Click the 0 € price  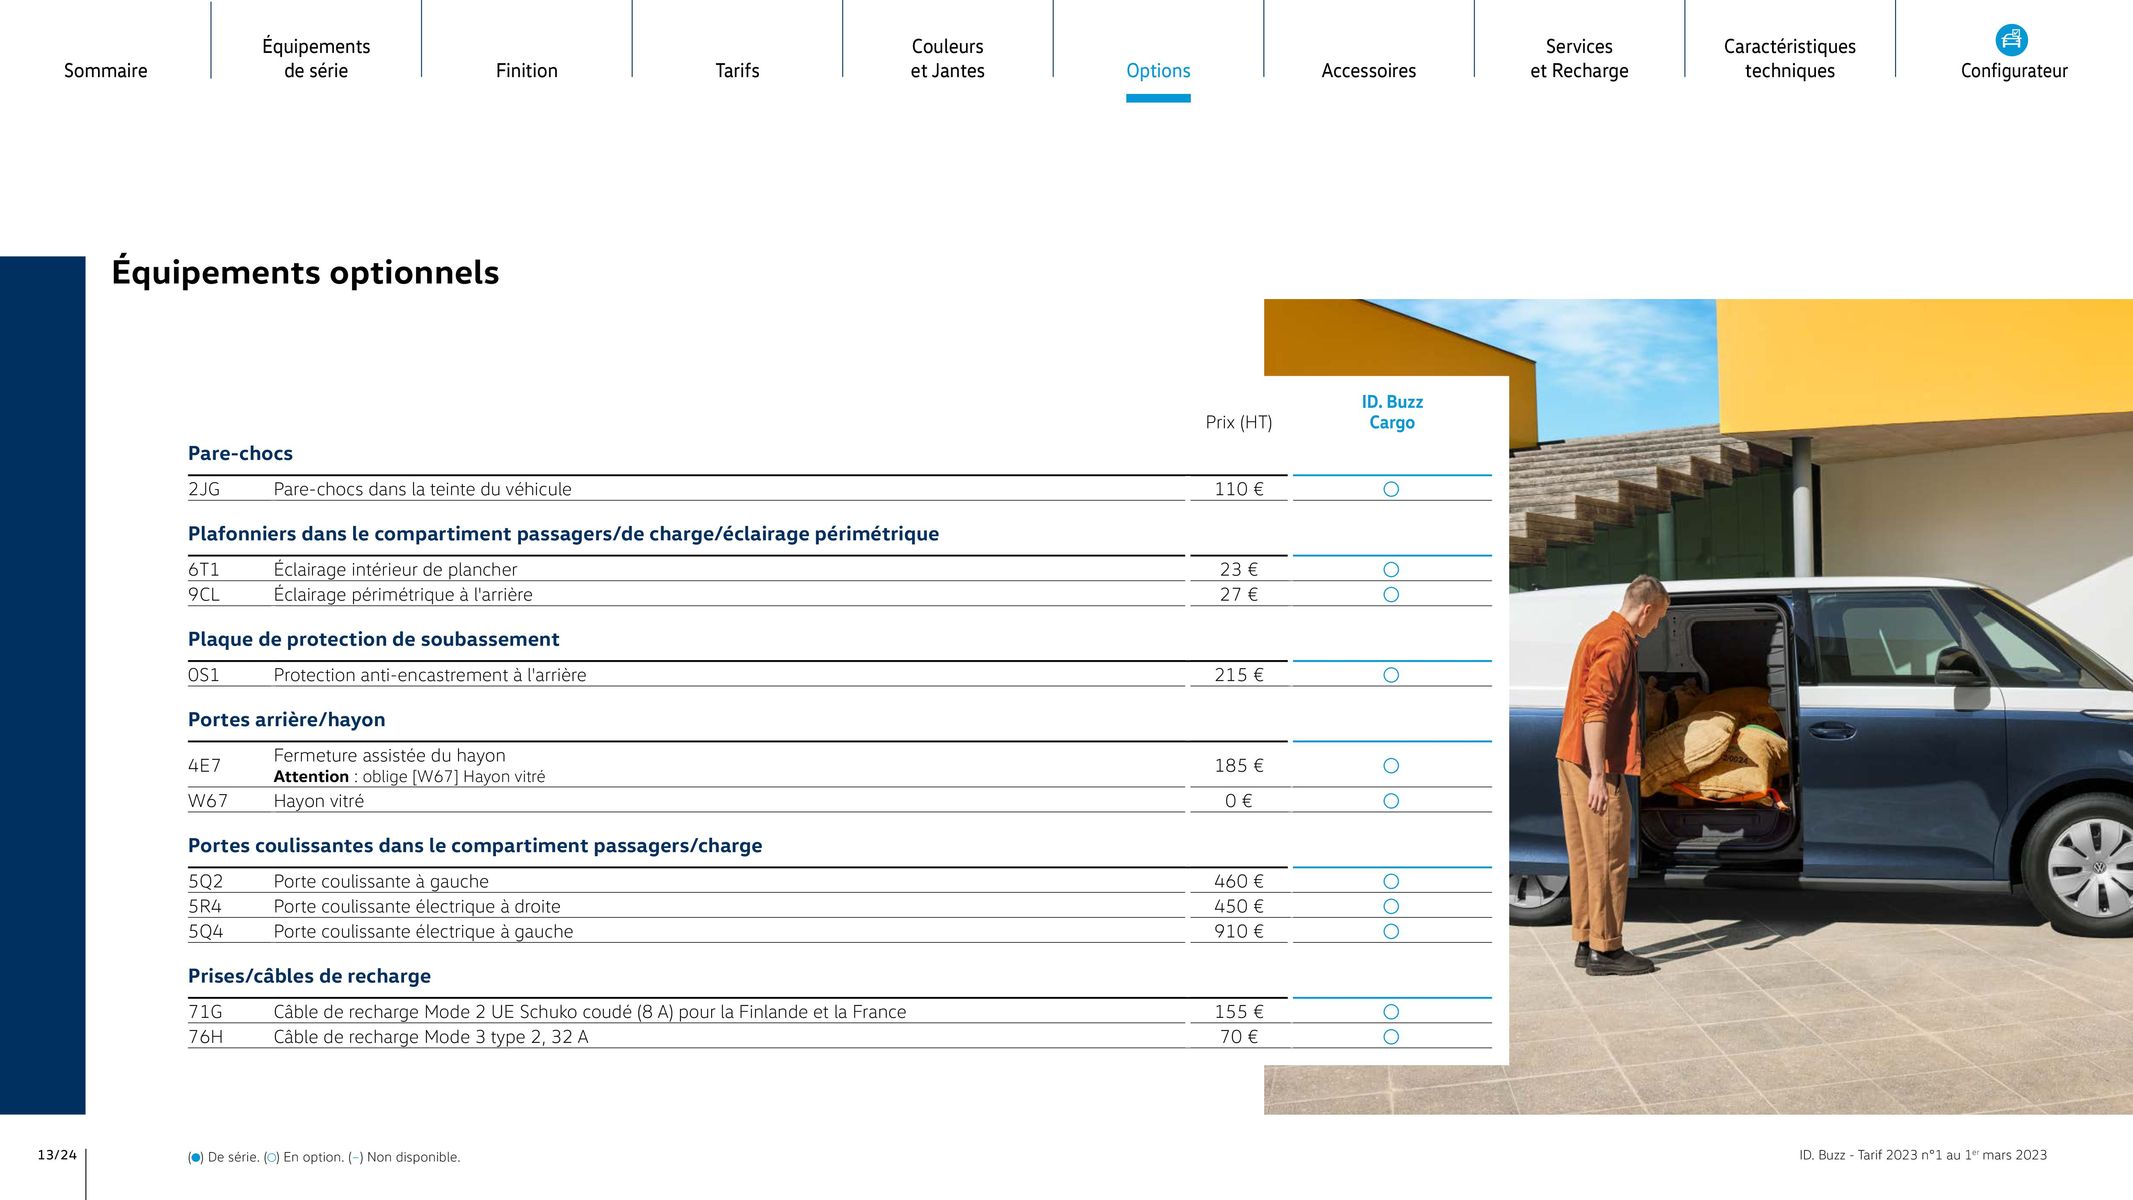click(1239, 801)
